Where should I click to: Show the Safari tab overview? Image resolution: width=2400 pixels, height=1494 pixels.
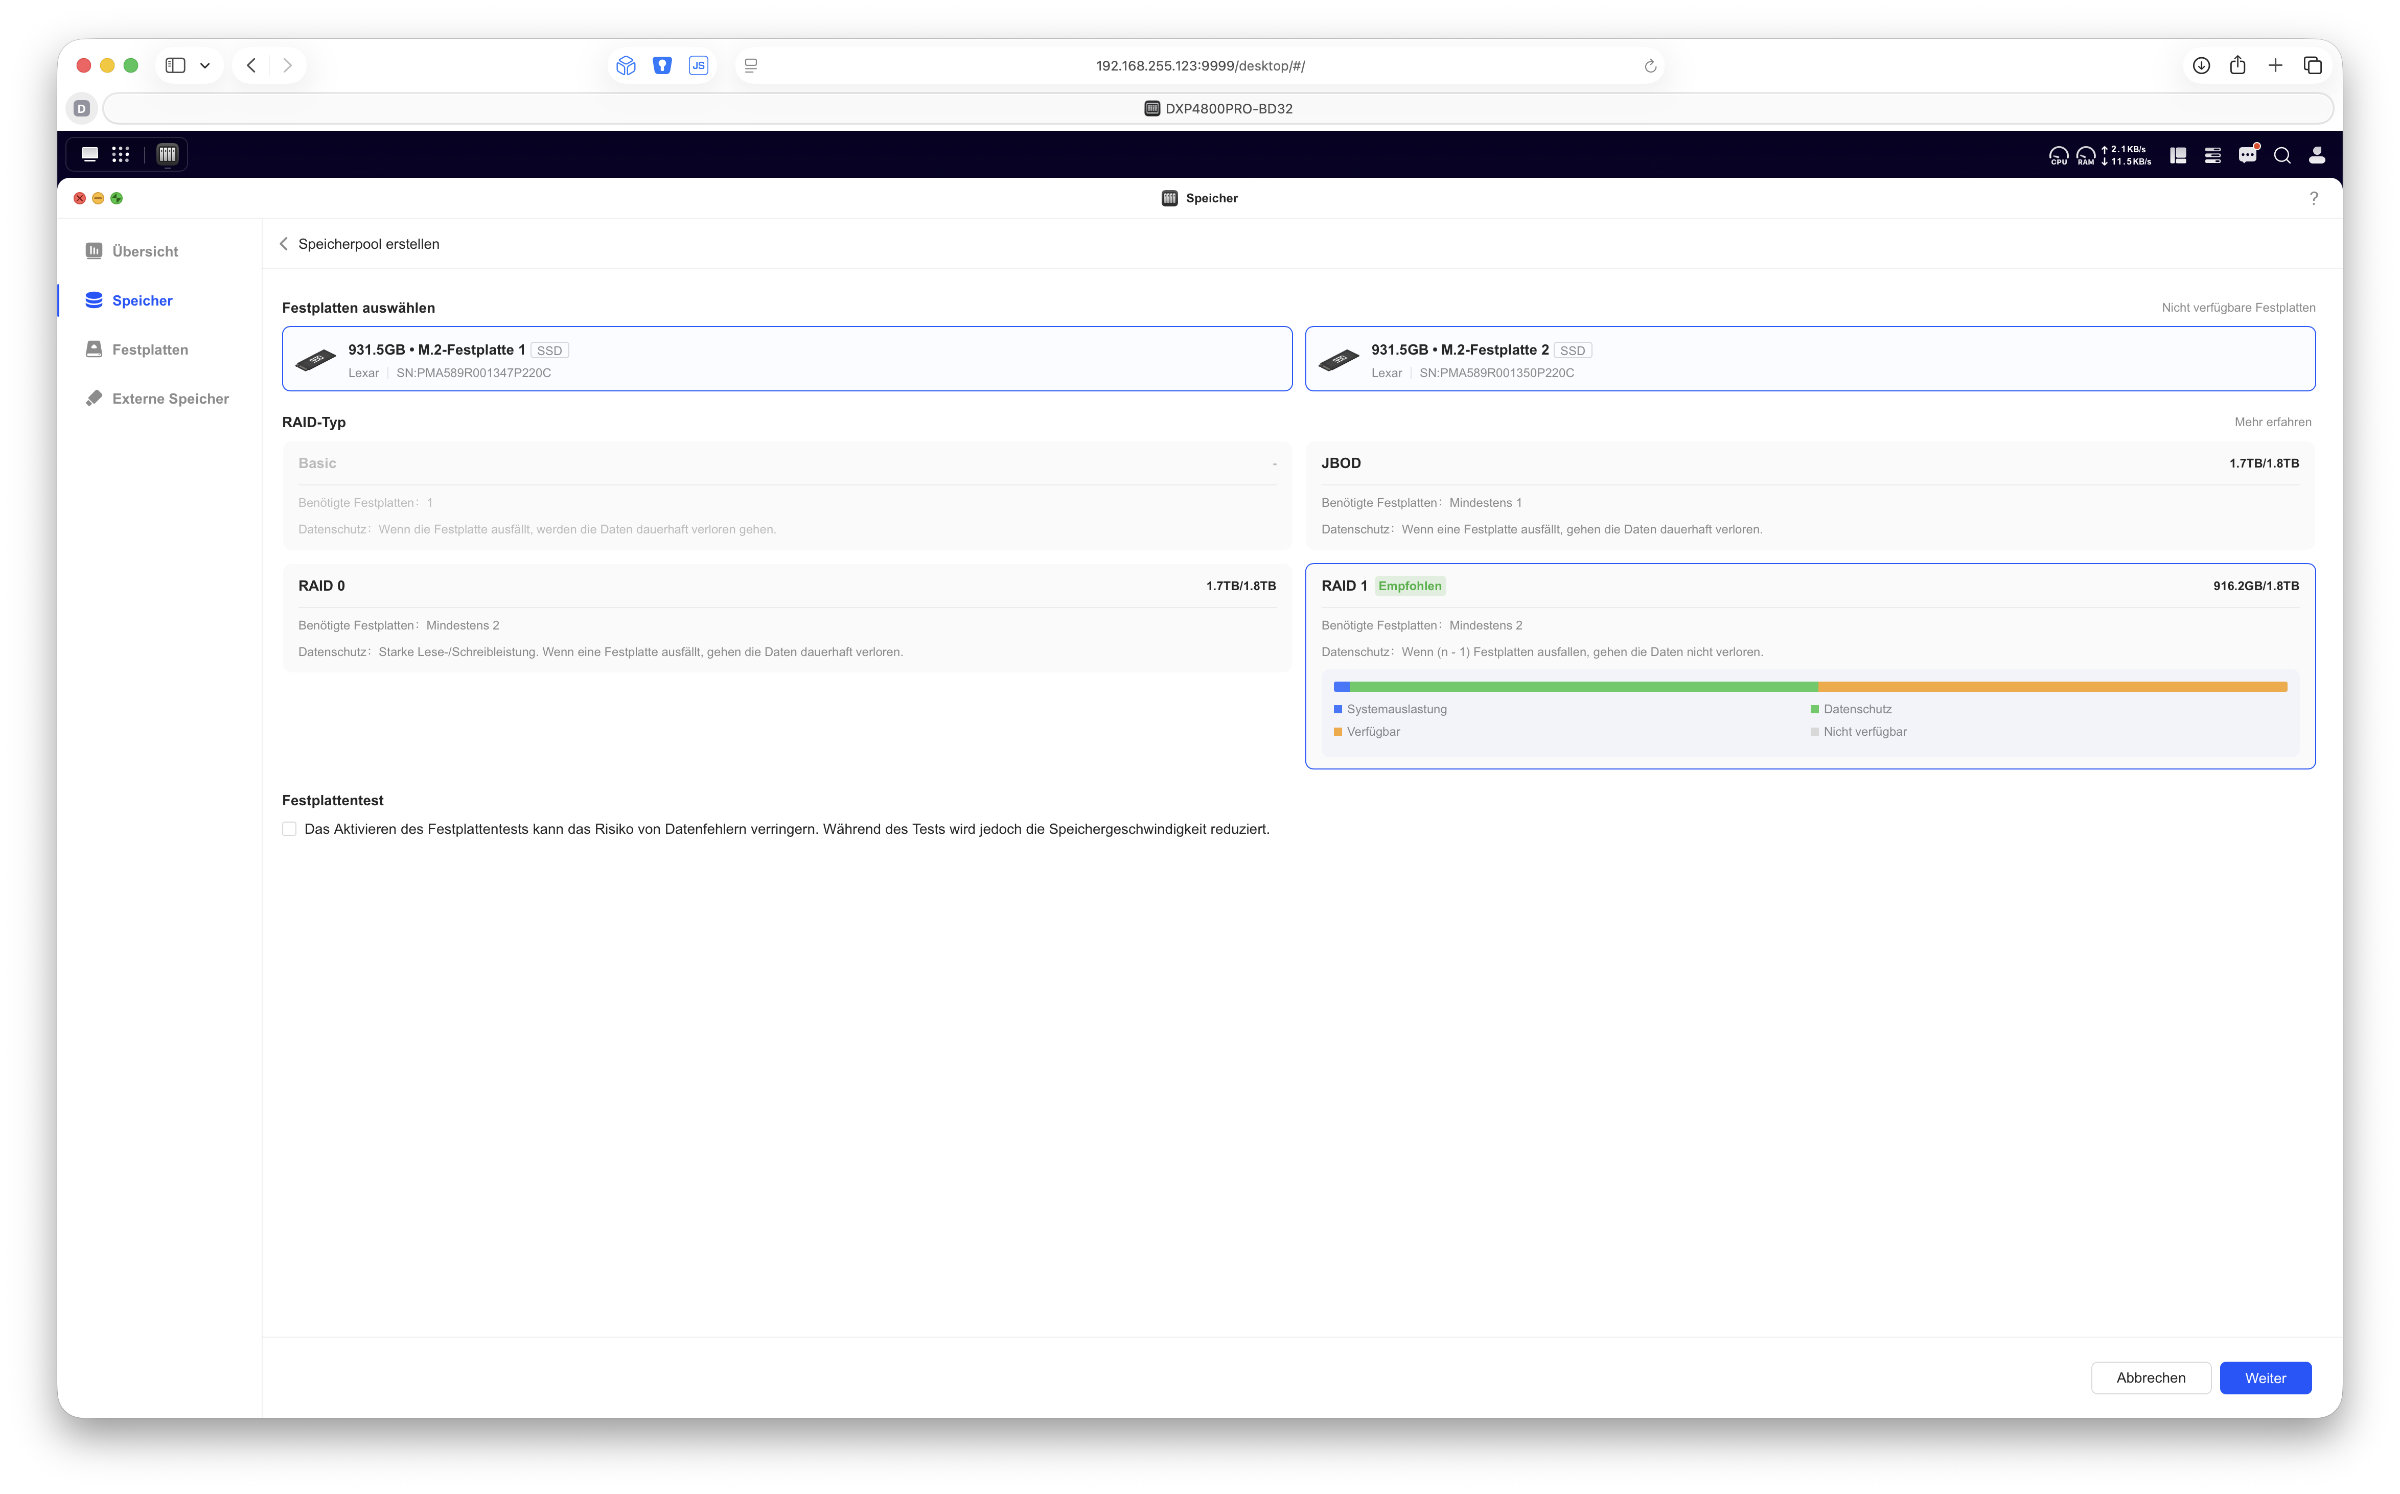click(x=2313, y=65)
